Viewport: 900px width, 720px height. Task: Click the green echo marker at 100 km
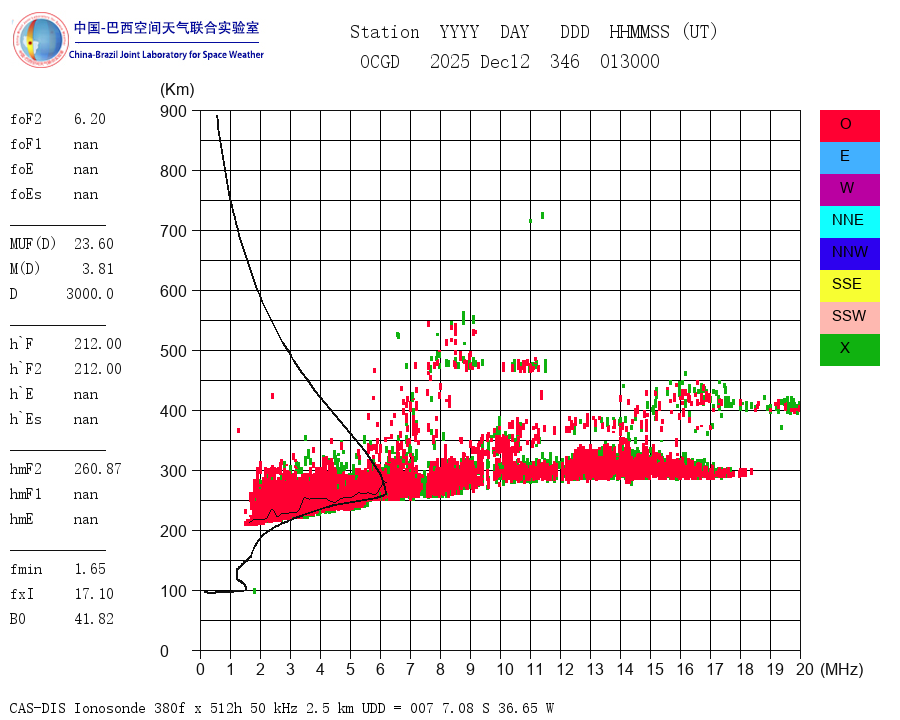coord(254,591)
